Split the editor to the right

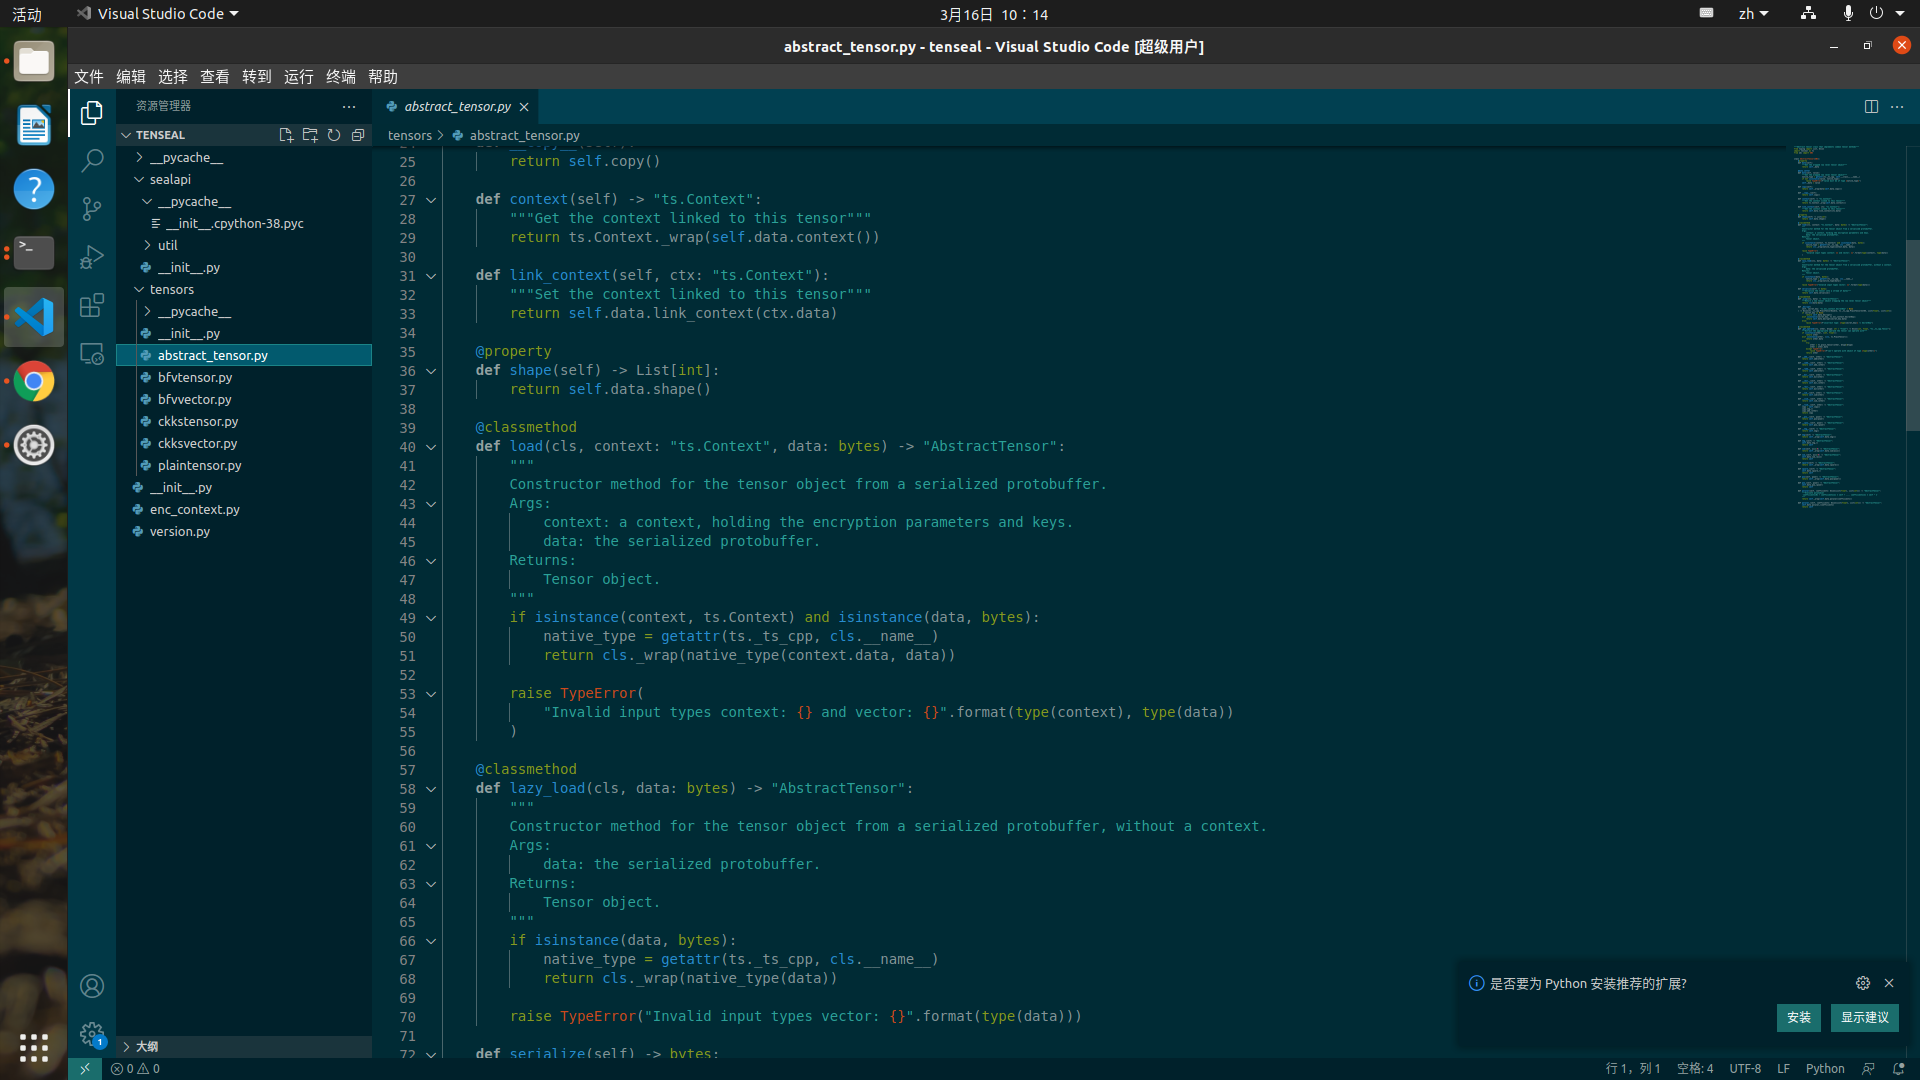tap(1871, 107)
